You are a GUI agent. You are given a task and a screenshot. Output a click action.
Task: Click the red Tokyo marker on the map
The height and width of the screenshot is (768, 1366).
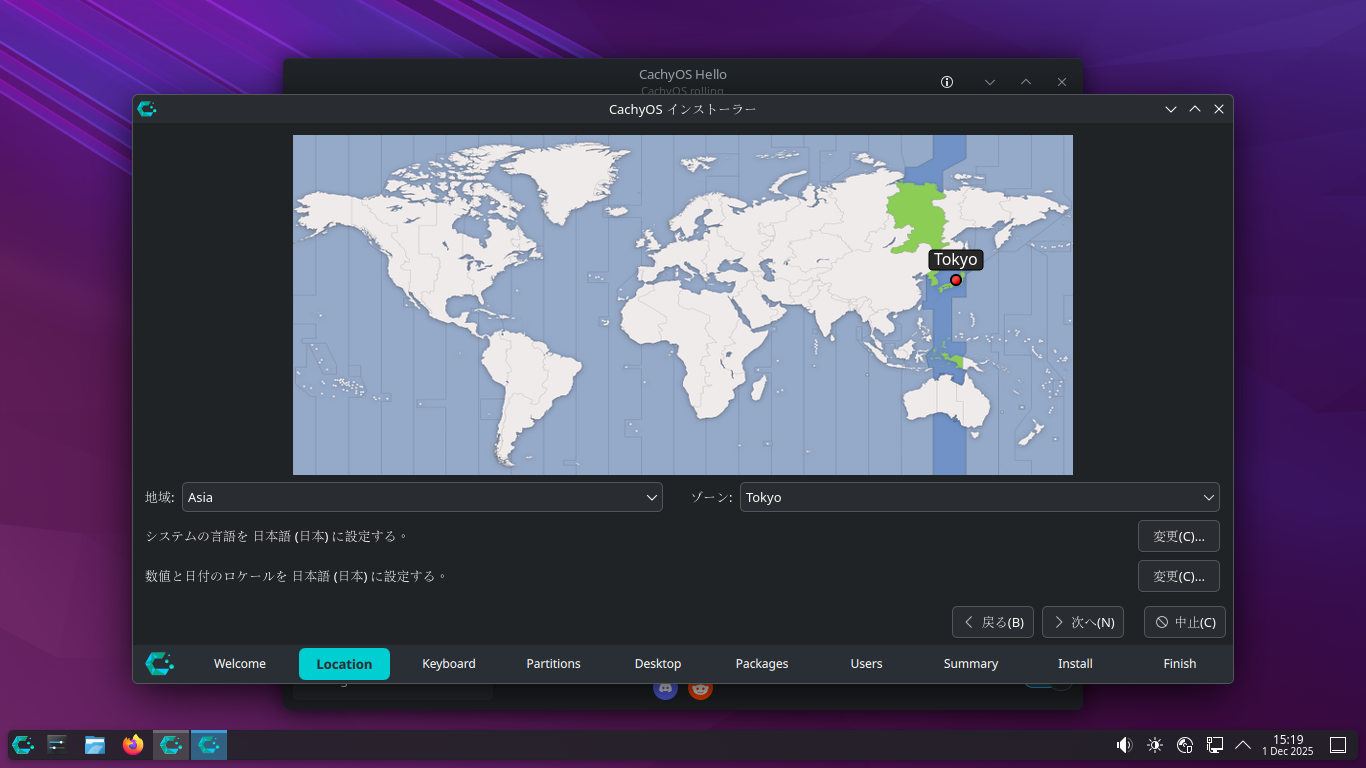(x=956, y=280)
